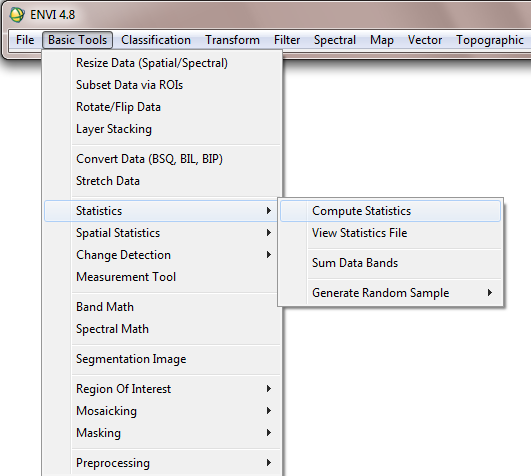531x476 pixels.
Task: Choose Layer Stacking
Action: 161,129
